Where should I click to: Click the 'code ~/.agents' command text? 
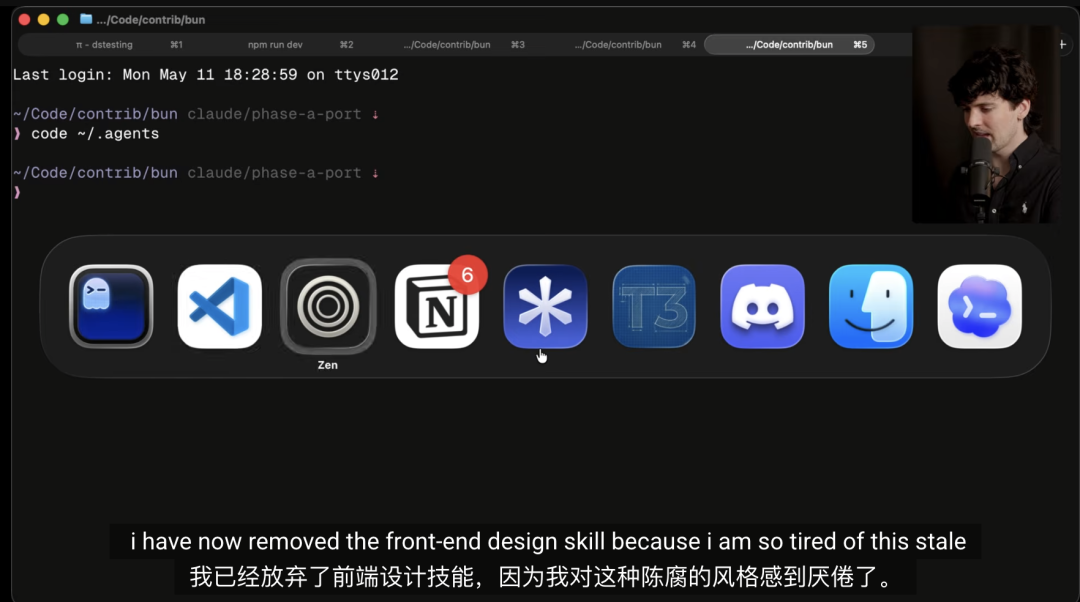coord(95,134)
